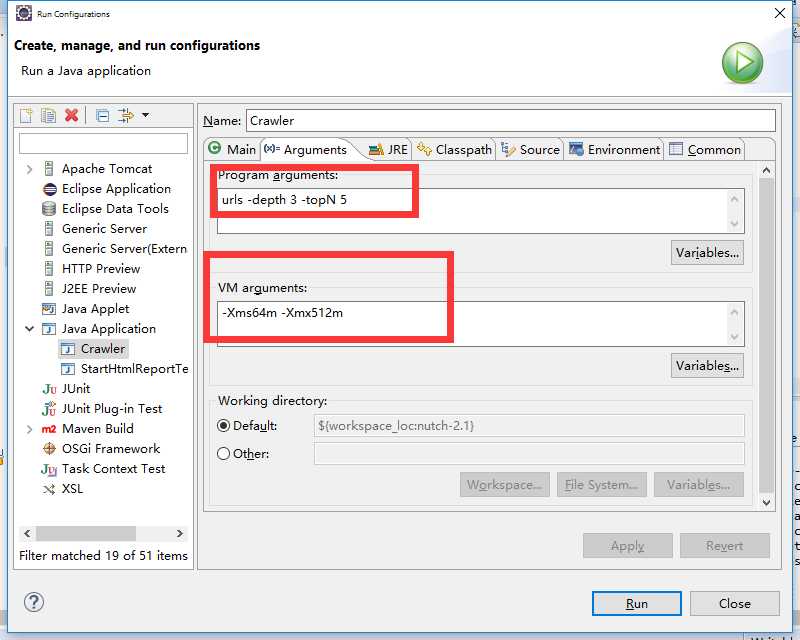Screen dimensions: 800x640
Task: Click the Java Applet icon
Action: (48, 309)
